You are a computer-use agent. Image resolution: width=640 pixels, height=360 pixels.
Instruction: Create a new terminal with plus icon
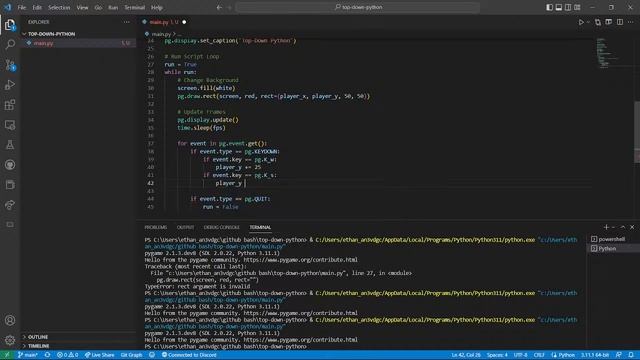pos(606,227)
